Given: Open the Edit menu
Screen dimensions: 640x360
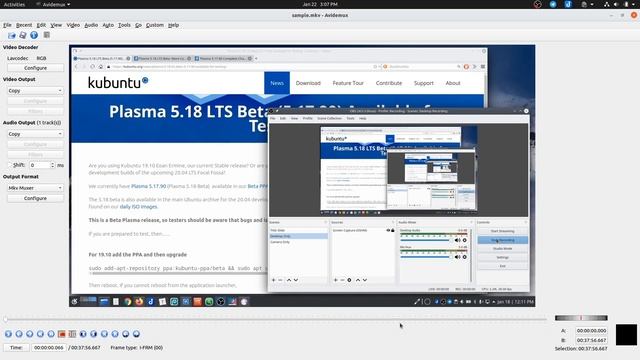Looking at the screenshot, I should (41, 25).
